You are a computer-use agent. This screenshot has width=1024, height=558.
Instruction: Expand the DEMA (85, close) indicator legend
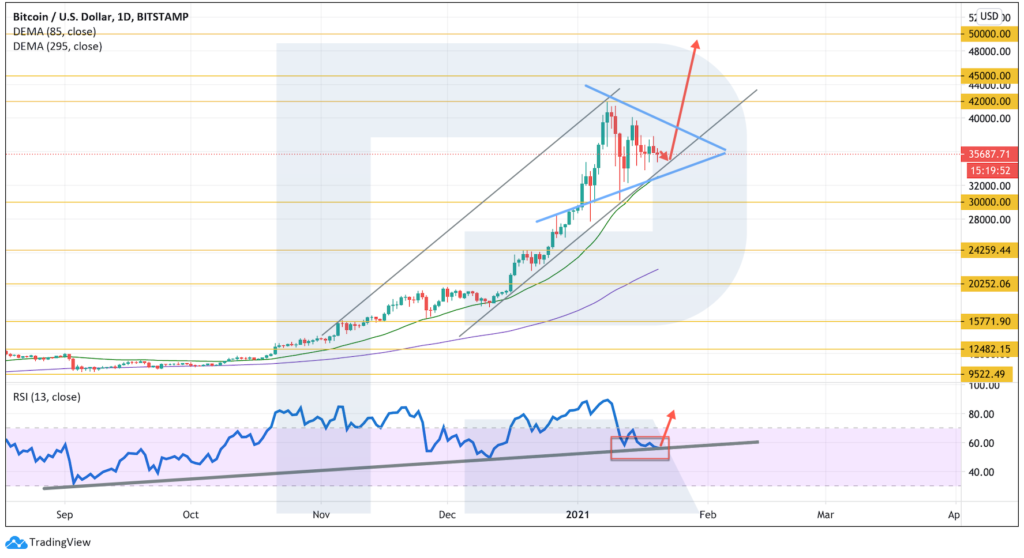point(56,32)
